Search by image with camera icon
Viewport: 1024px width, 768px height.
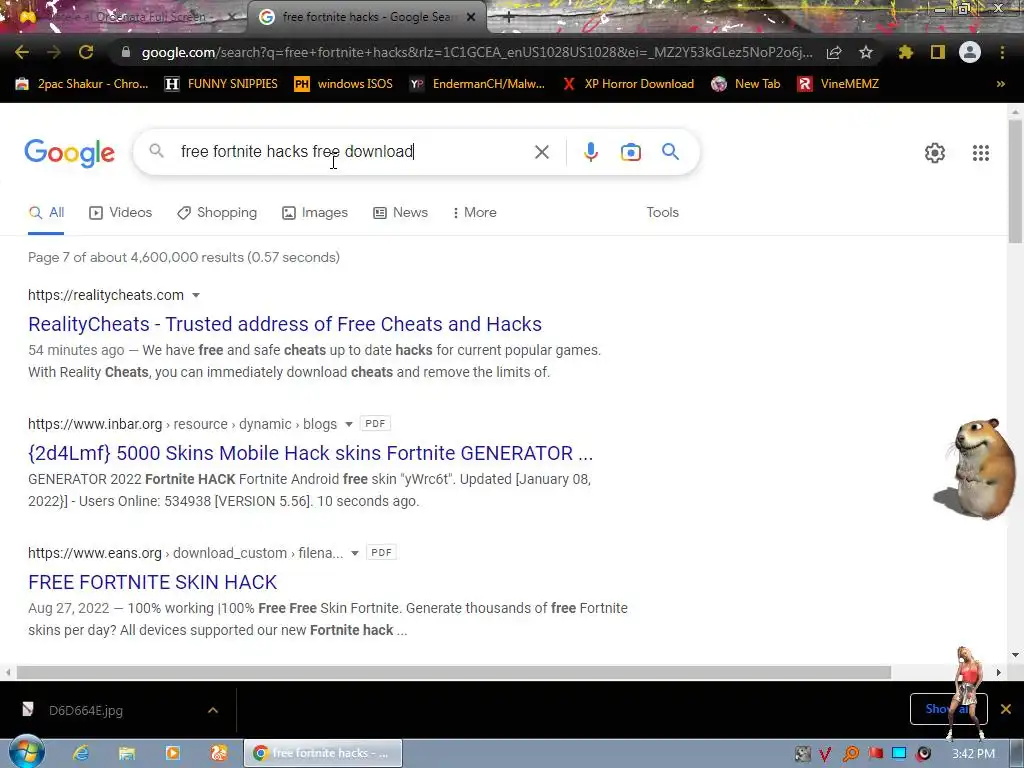[631, 152]
